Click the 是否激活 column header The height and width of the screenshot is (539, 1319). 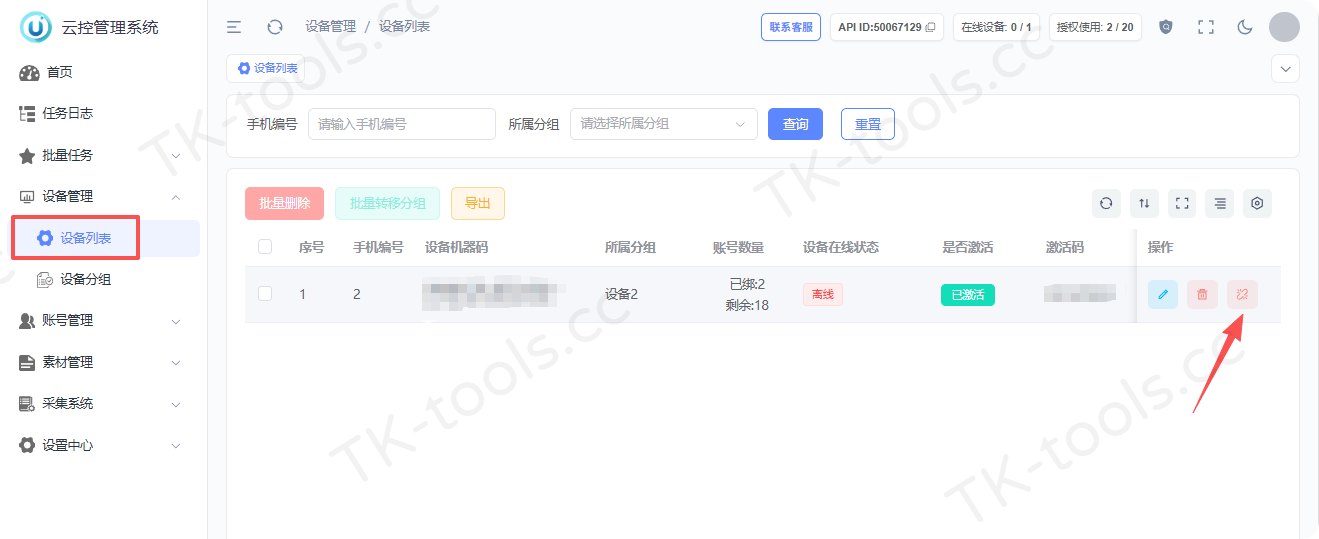[x=968, y=247]
